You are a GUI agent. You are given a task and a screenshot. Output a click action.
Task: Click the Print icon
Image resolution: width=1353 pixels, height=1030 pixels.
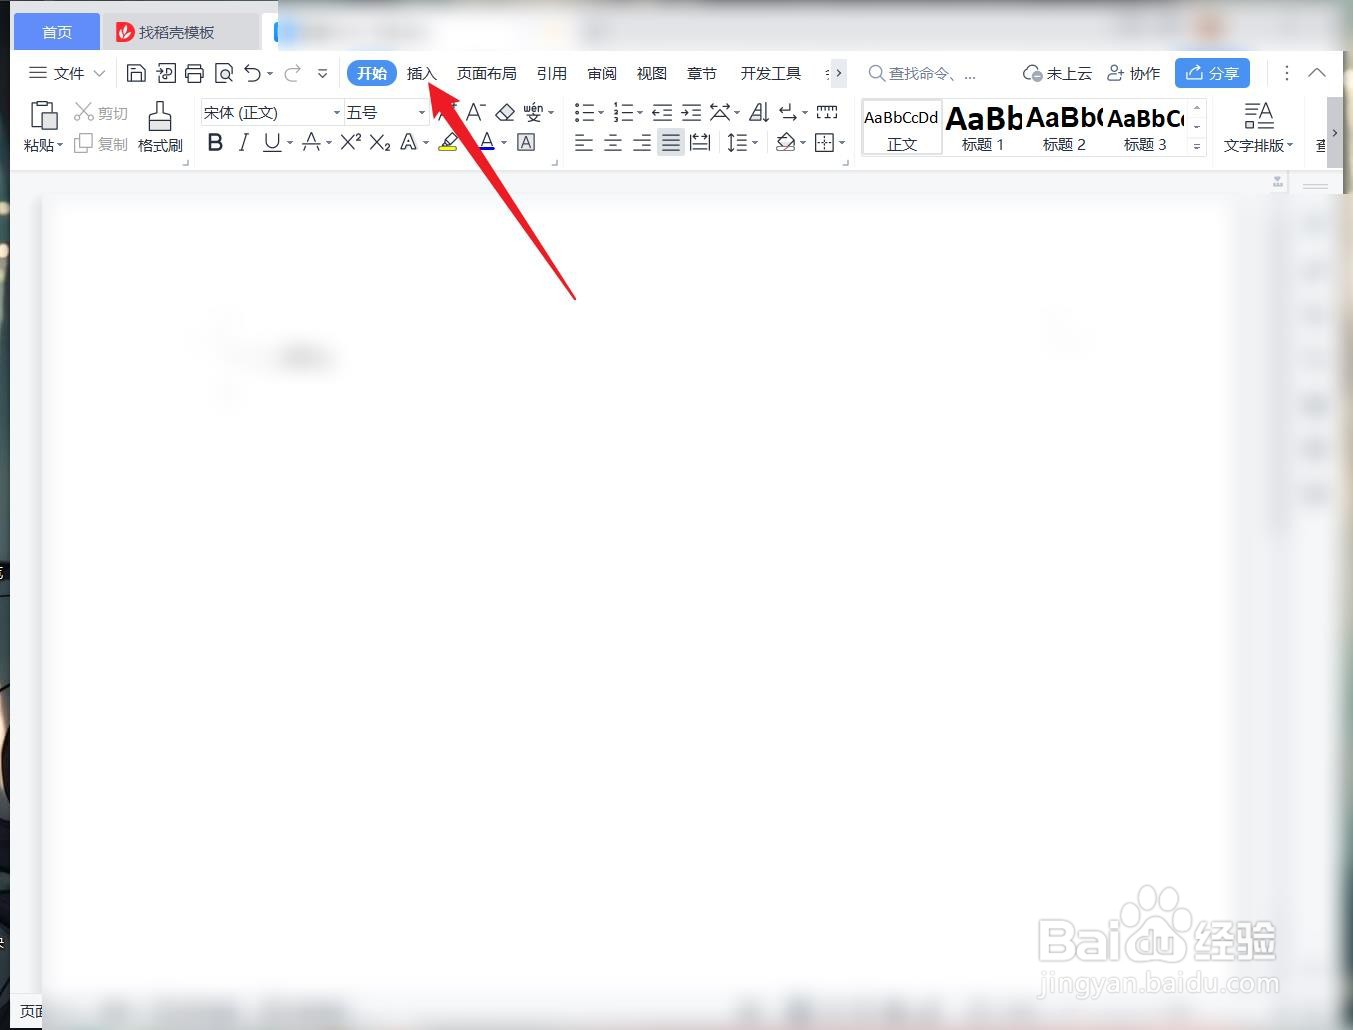pyautogui.click(x=194, y=73)
